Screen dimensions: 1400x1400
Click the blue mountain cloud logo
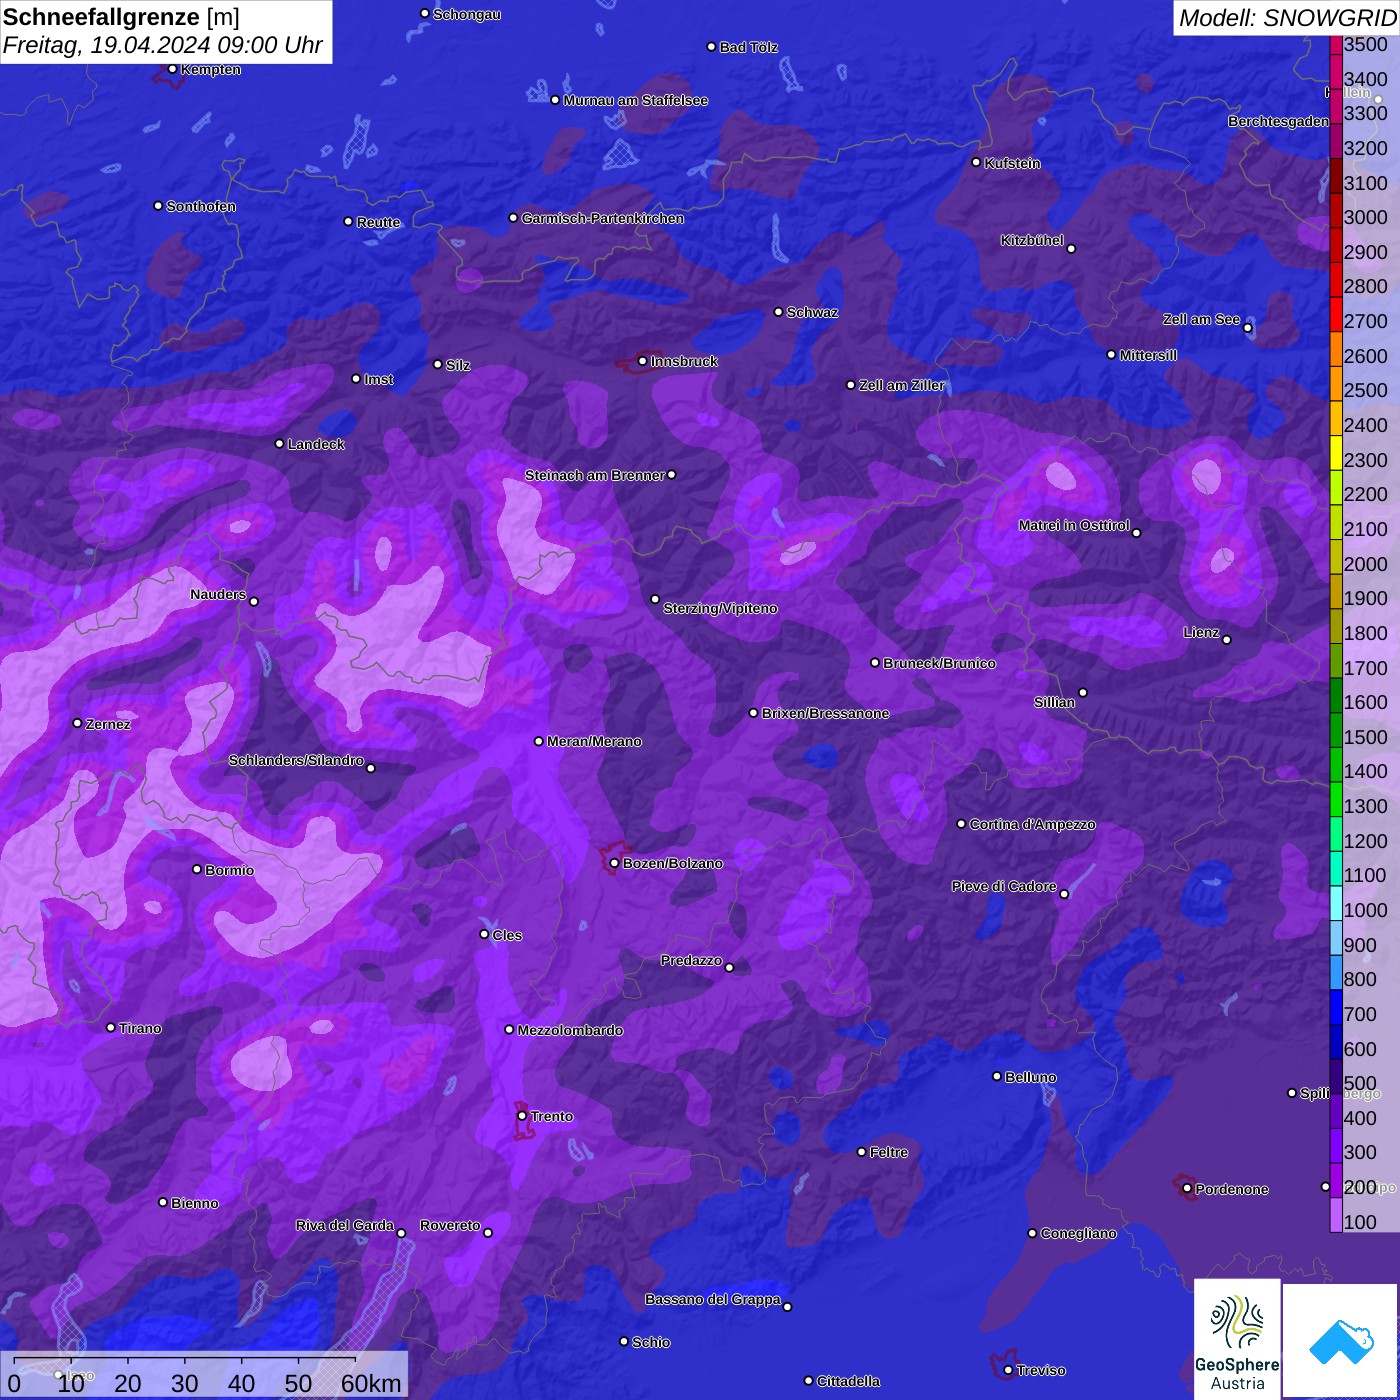click(x=1342, y=1341)
